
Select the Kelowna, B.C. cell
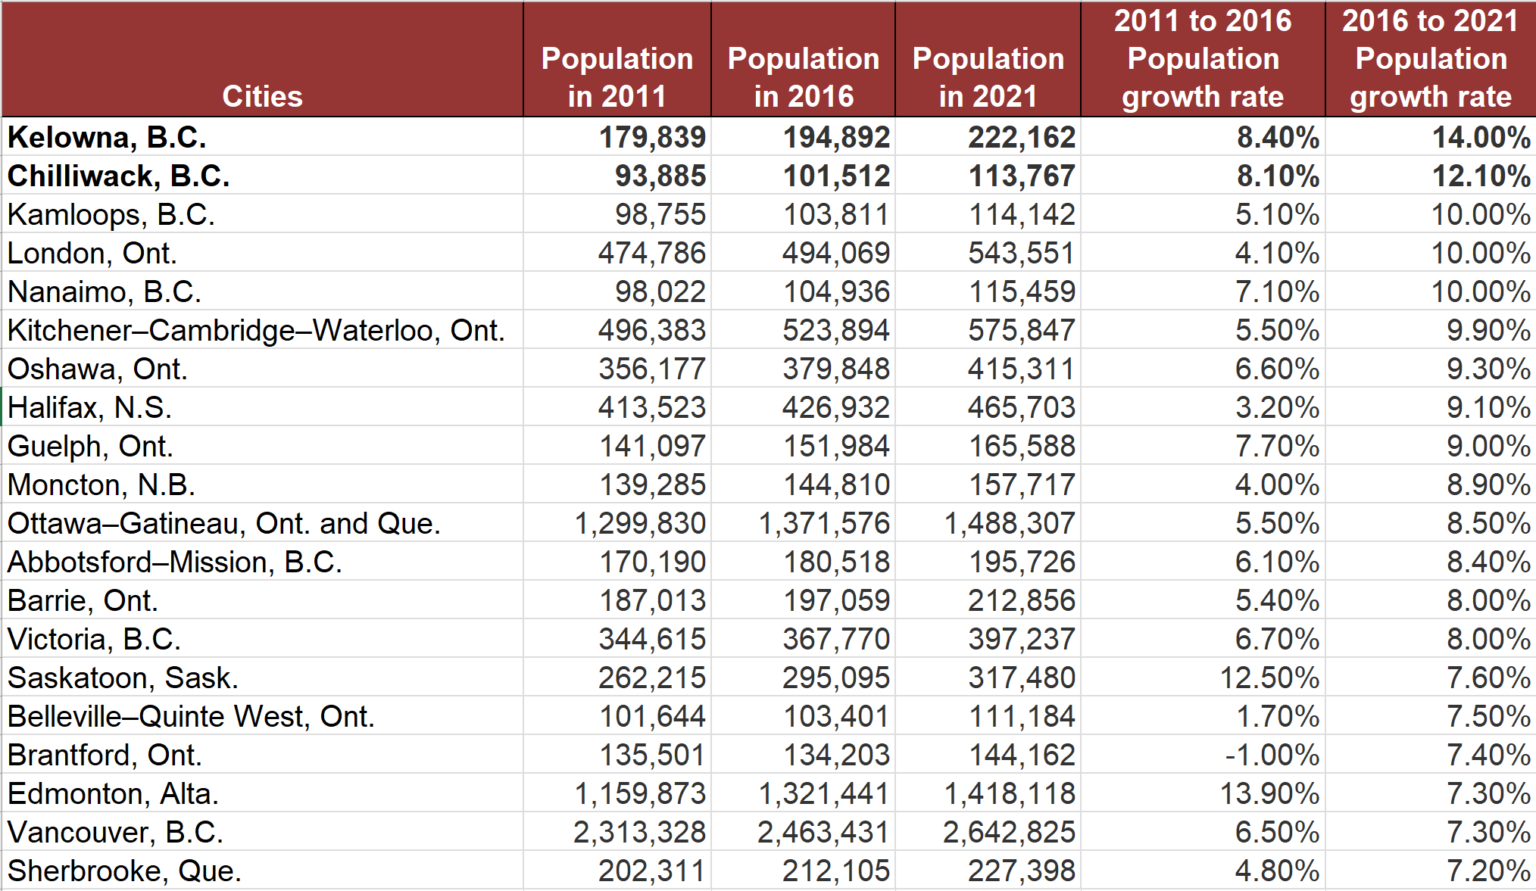(262, 137)
